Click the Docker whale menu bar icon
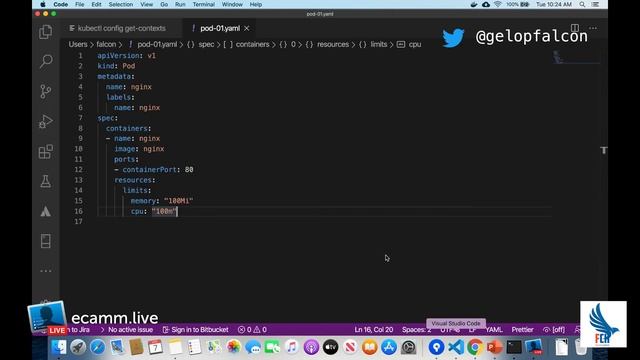The width and height of the screenshot is (640, 360). 474,4
